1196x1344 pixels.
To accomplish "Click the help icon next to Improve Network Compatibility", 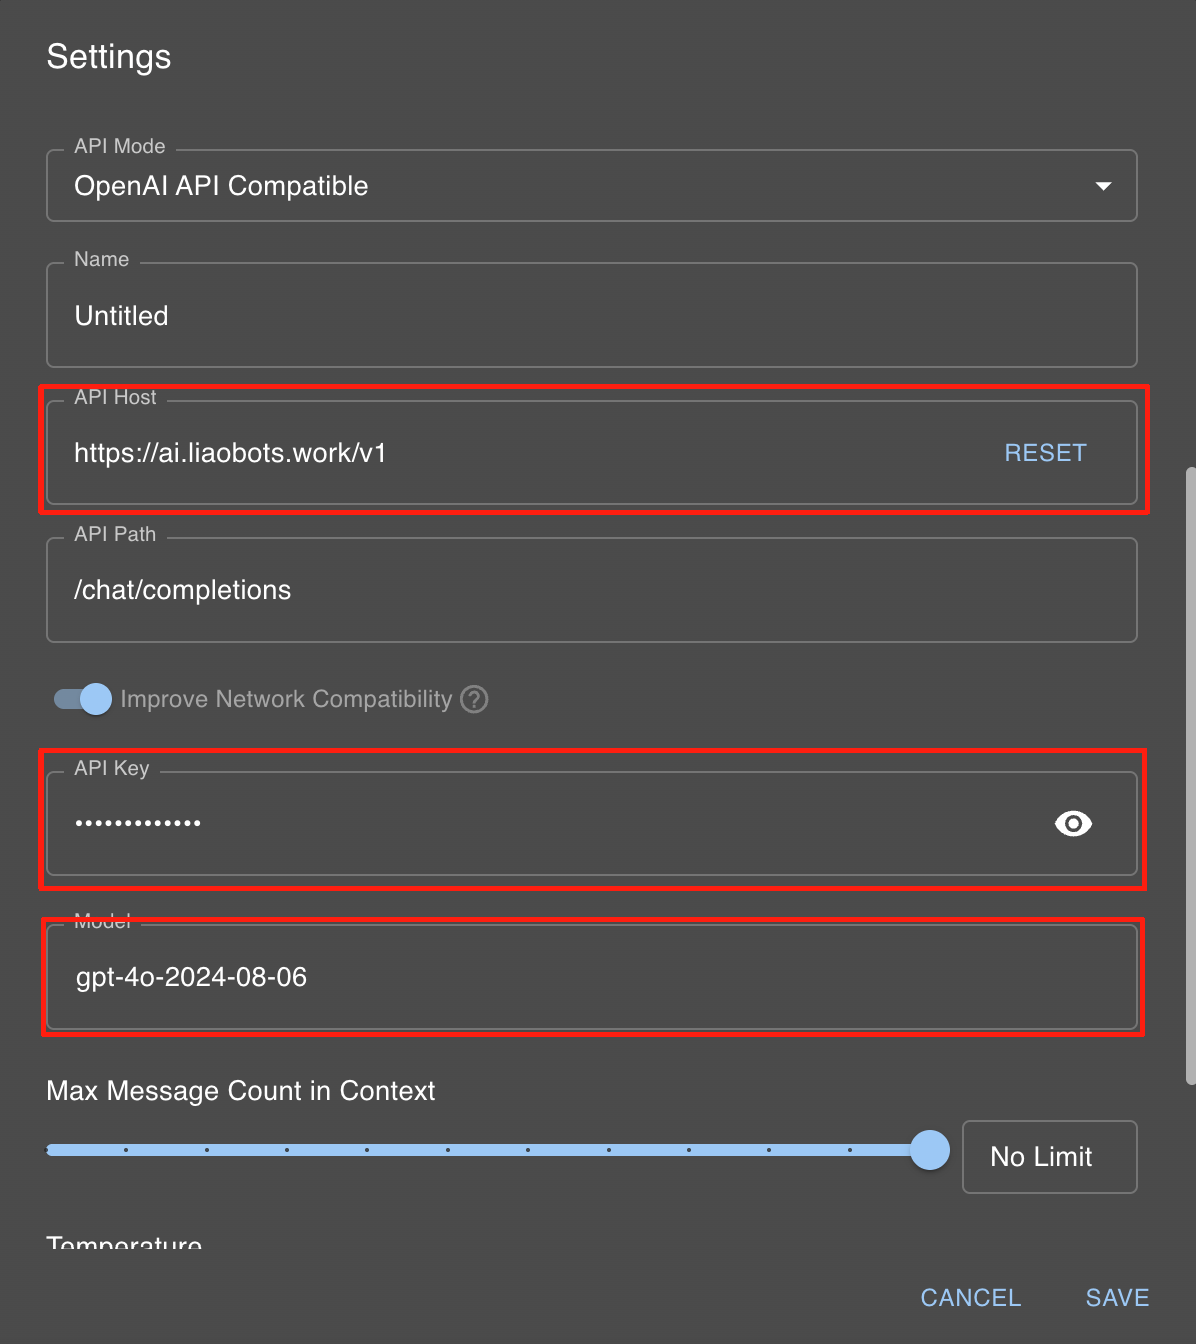I will tap(474, 699).
